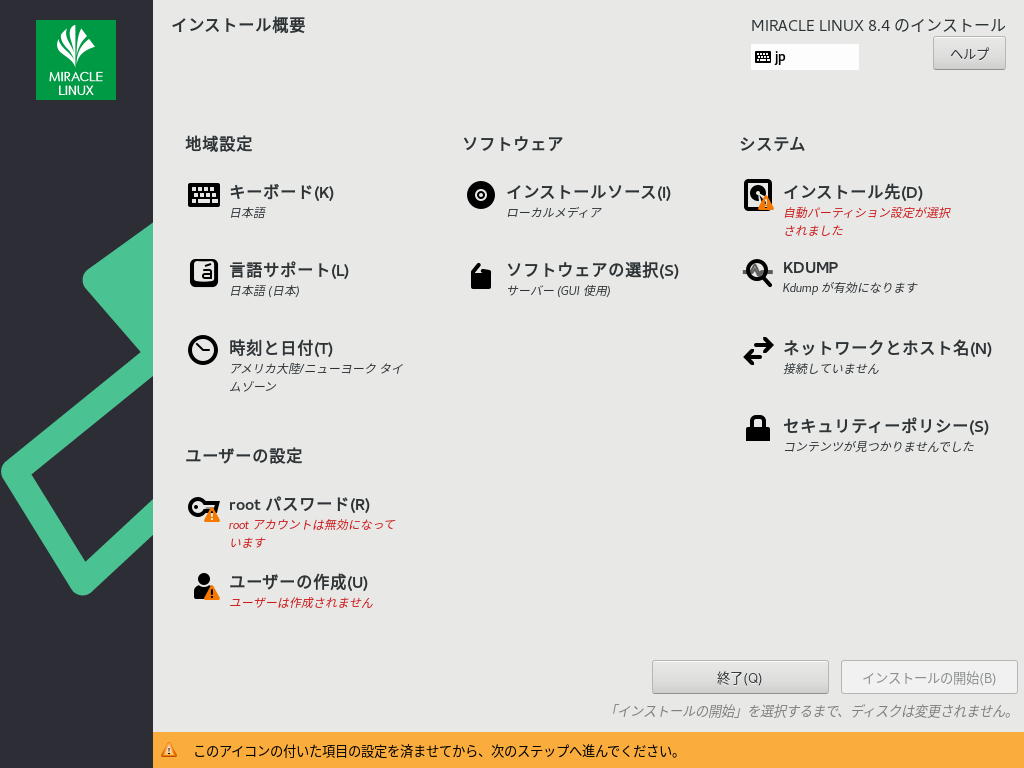This screenshot has width=1024, height=768.
Task: Click the keyboard icon under 地域設定
Action: (204, 195)
